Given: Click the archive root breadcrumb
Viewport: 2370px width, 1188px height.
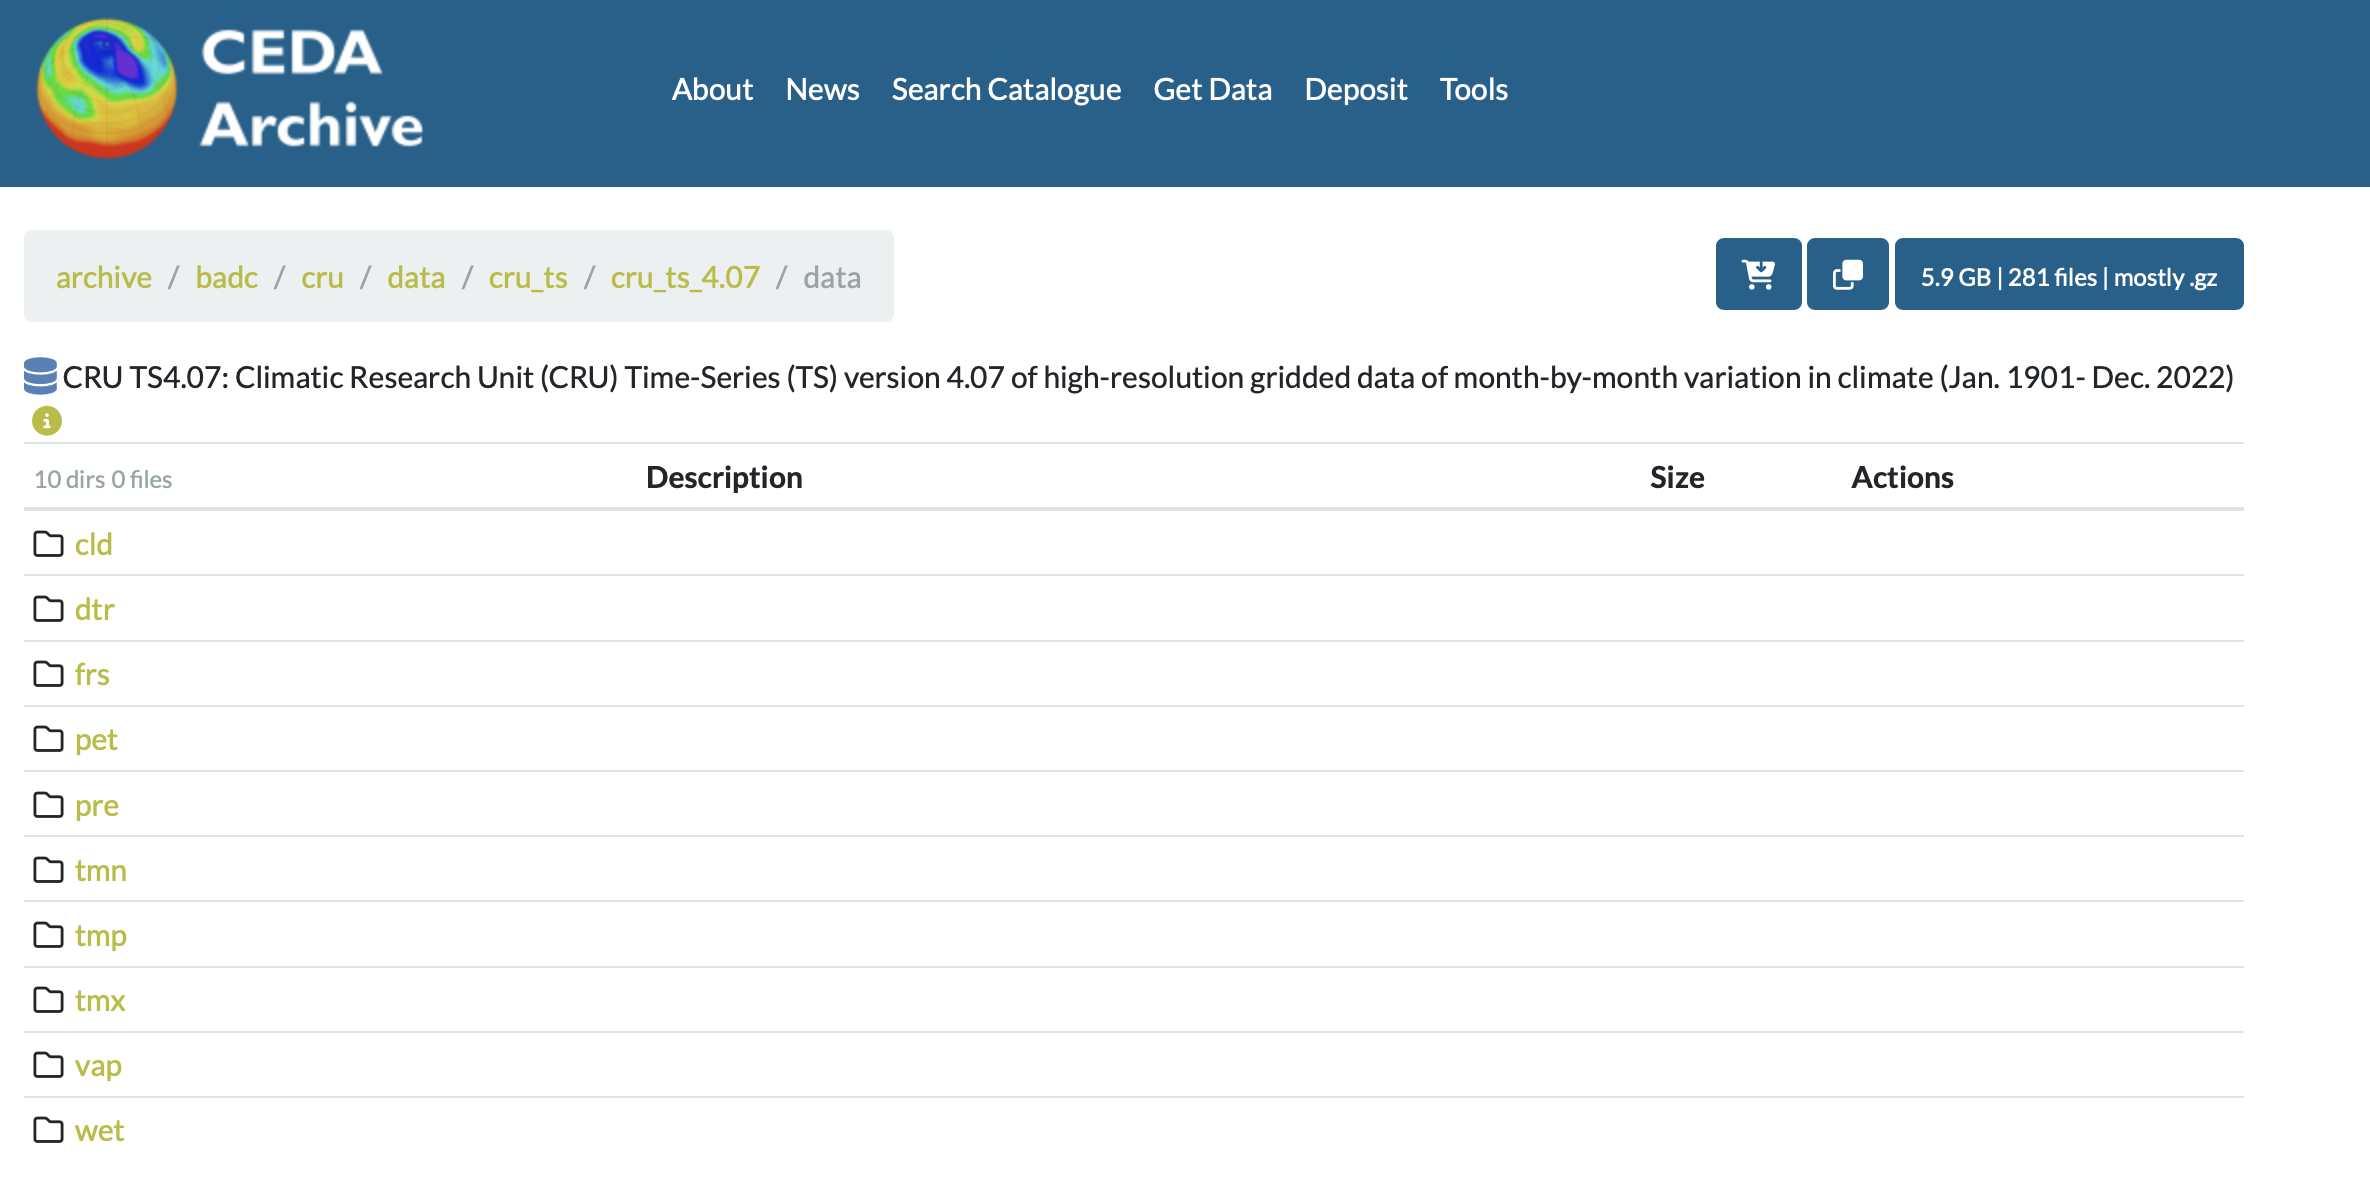Looking at the screenshot, I should pos(104,277).
